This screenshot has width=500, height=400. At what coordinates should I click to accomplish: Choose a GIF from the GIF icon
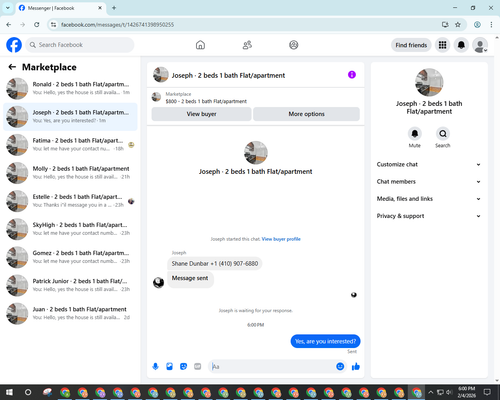pyautogui.click(x=198, y=367)
